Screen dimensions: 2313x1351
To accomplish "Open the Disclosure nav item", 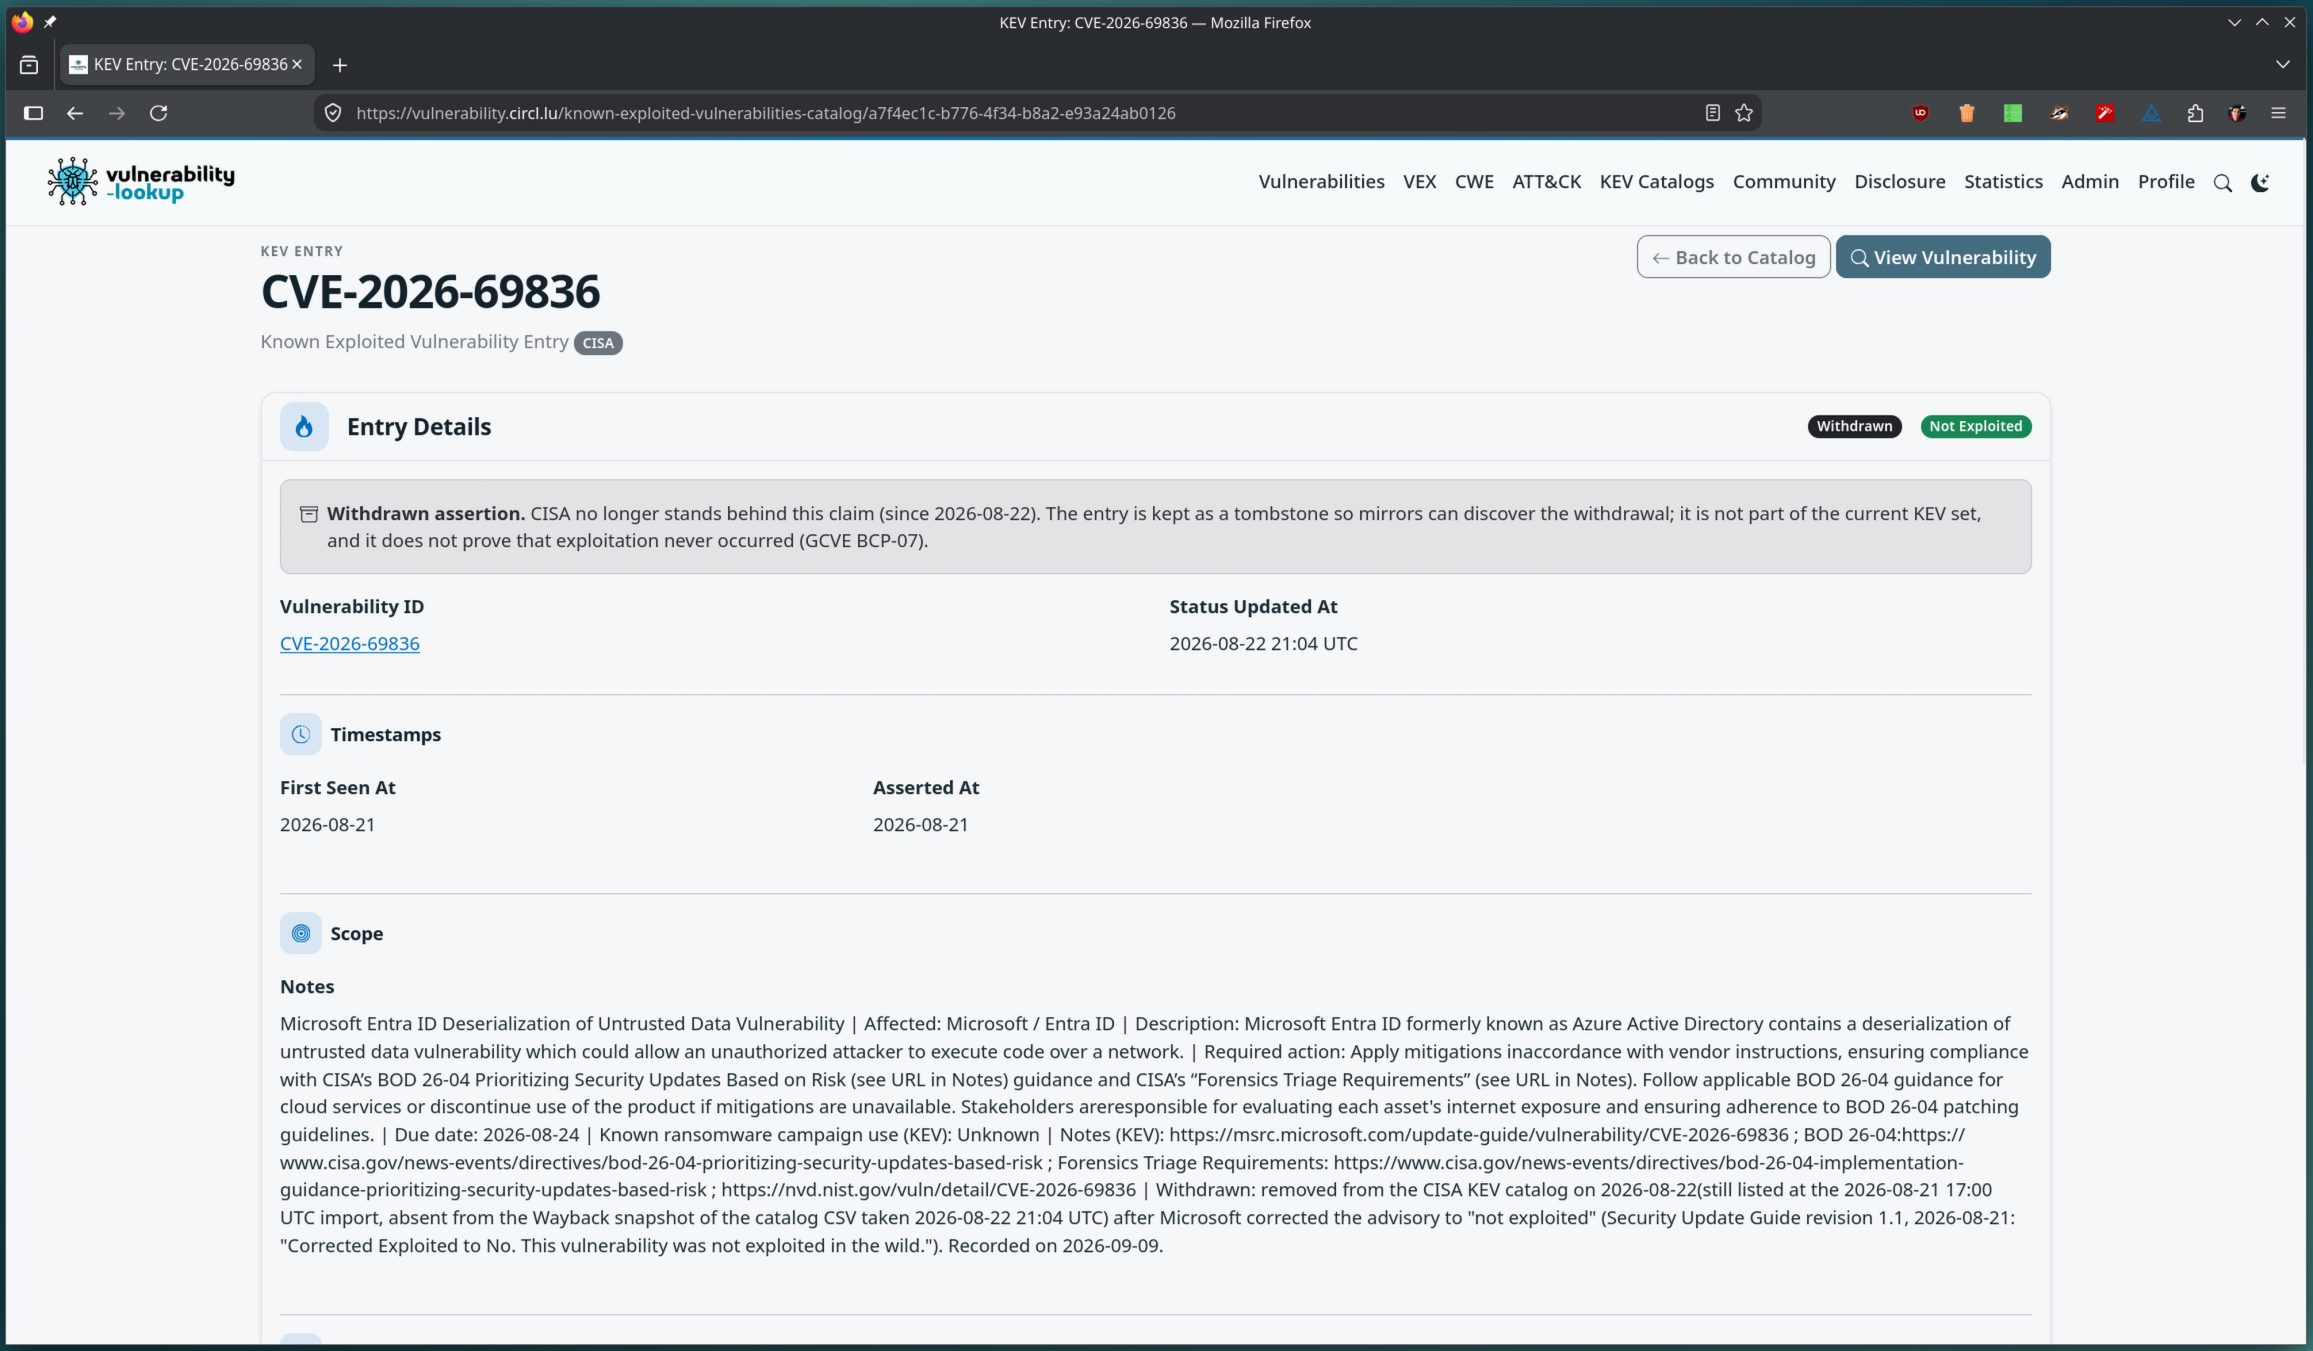I will click(x=1899, y=181).
